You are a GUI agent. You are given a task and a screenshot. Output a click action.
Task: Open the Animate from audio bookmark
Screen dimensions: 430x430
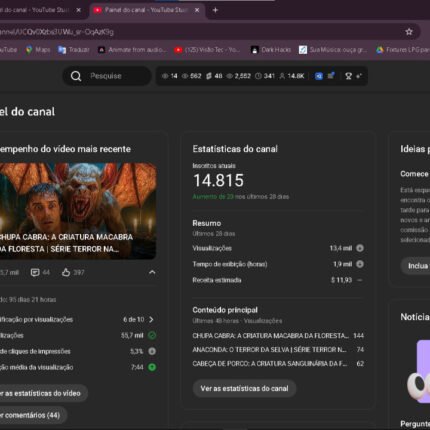133,50
